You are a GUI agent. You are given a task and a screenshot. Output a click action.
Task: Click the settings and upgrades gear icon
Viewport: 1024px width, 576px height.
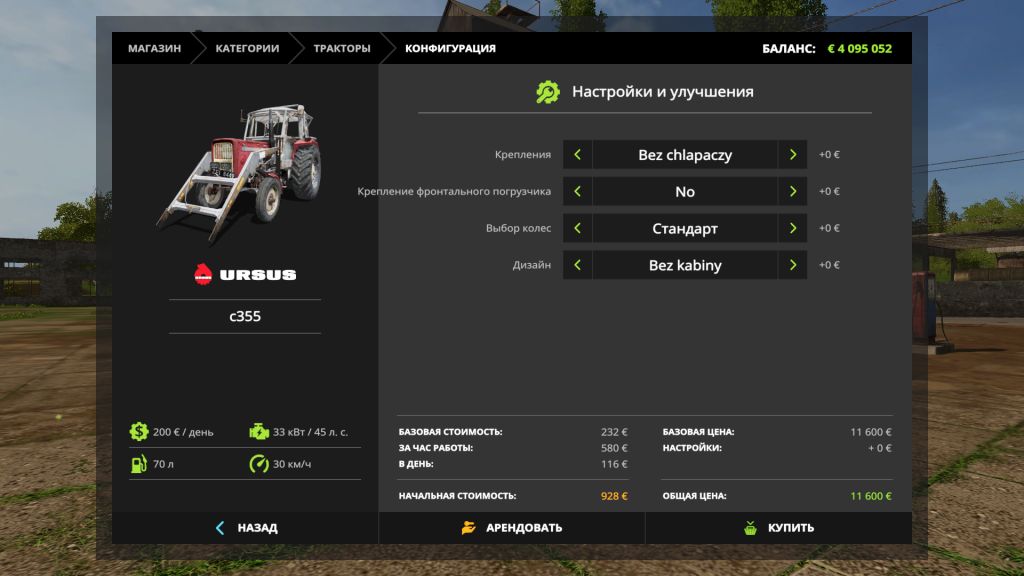[x=548, y=92]
